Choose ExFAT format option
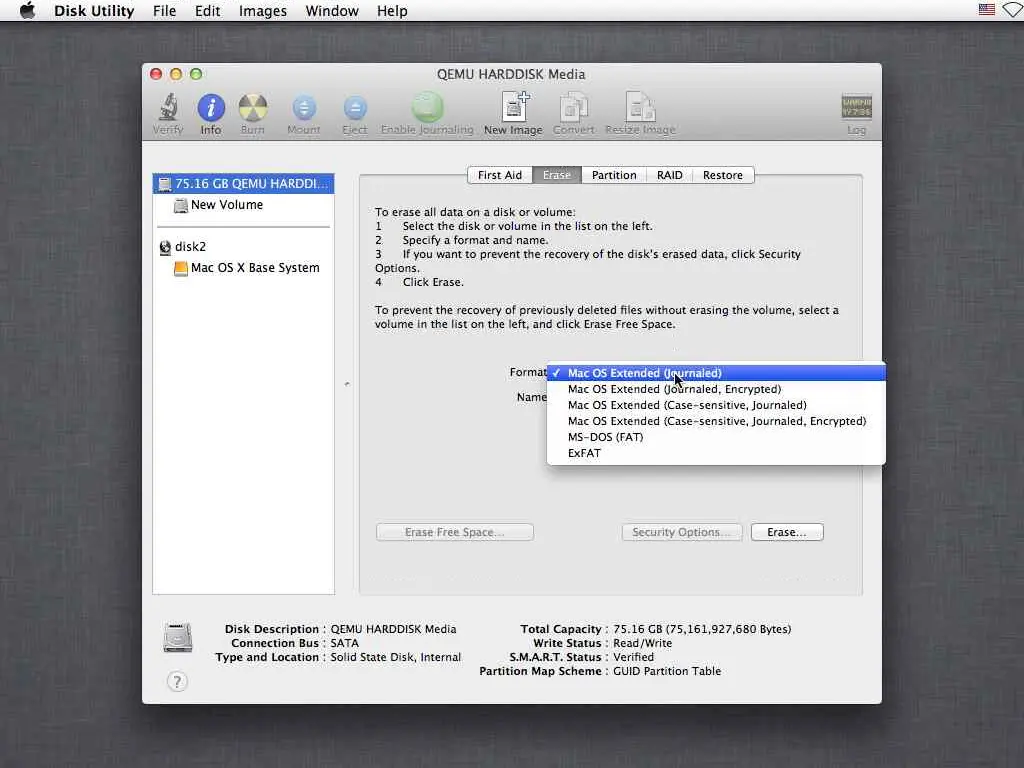This screenshot has width=1024, height=768. click(x=716, y=453)
